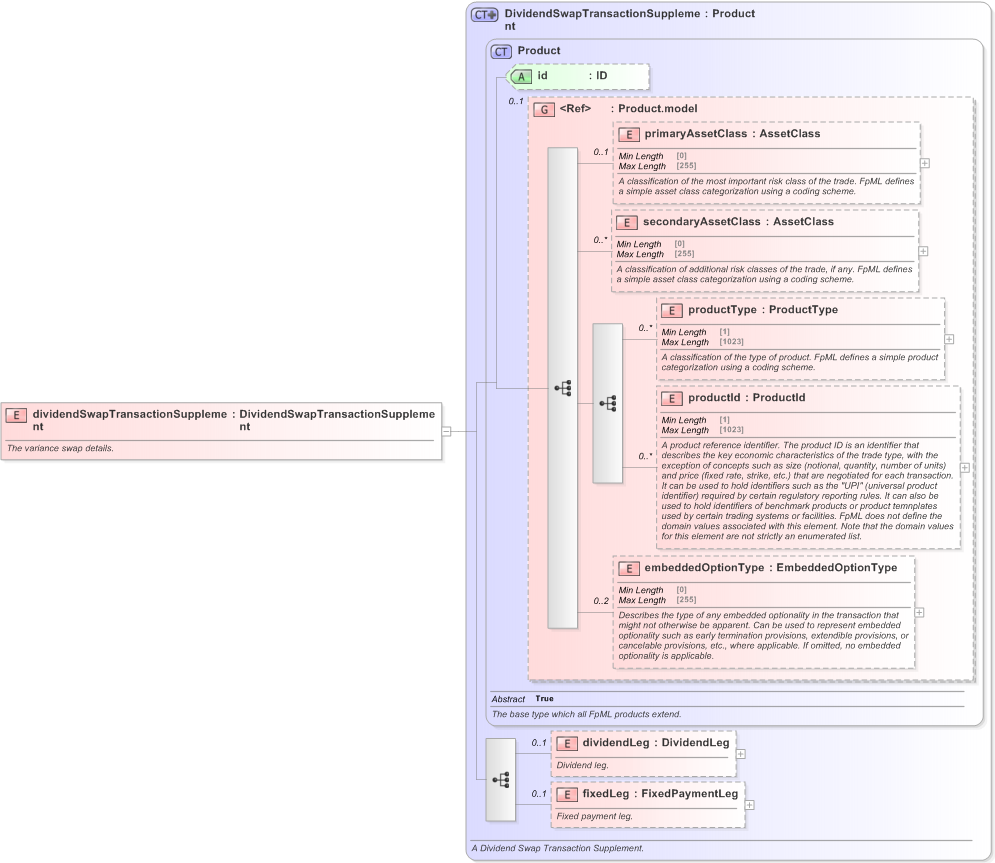The width and height of the screenshot is (995, 863).
Task: Click the E icon of productType
Action: (x=671, y=311)
